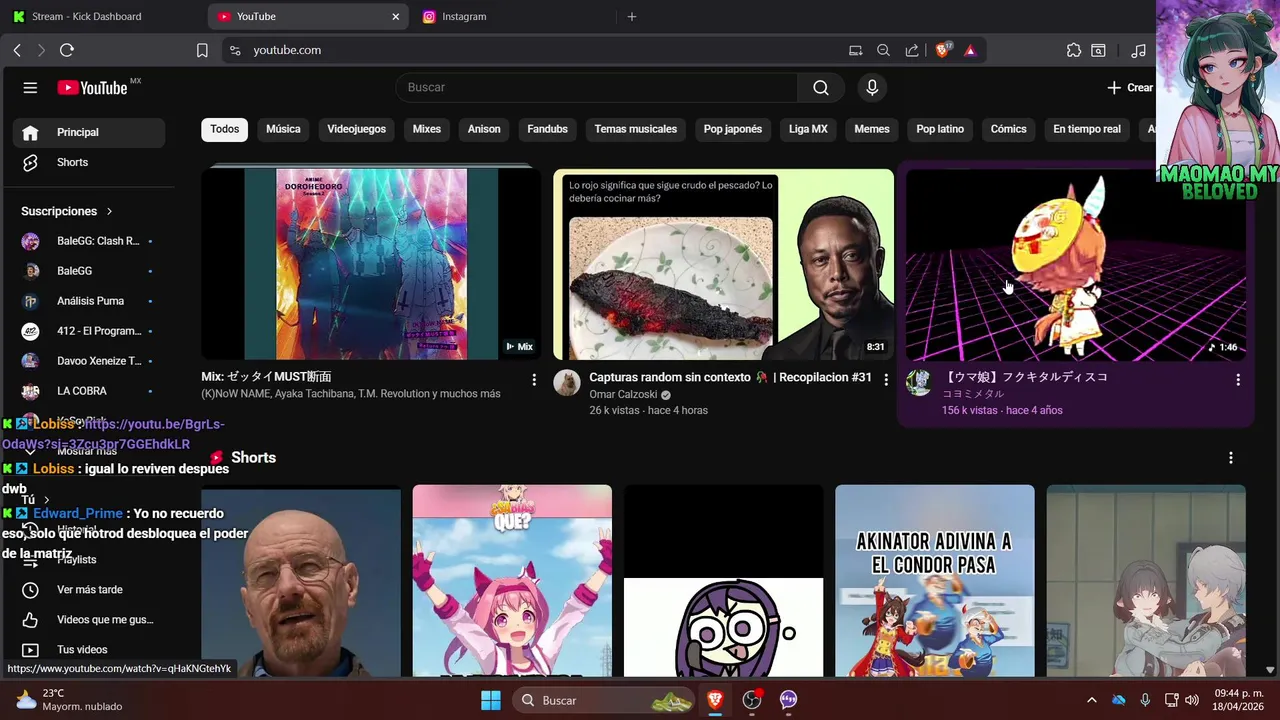This screenshot has width=1280, height=720.
Task: Select the Cómics filter chip
Action: [x=1008, y=129]
